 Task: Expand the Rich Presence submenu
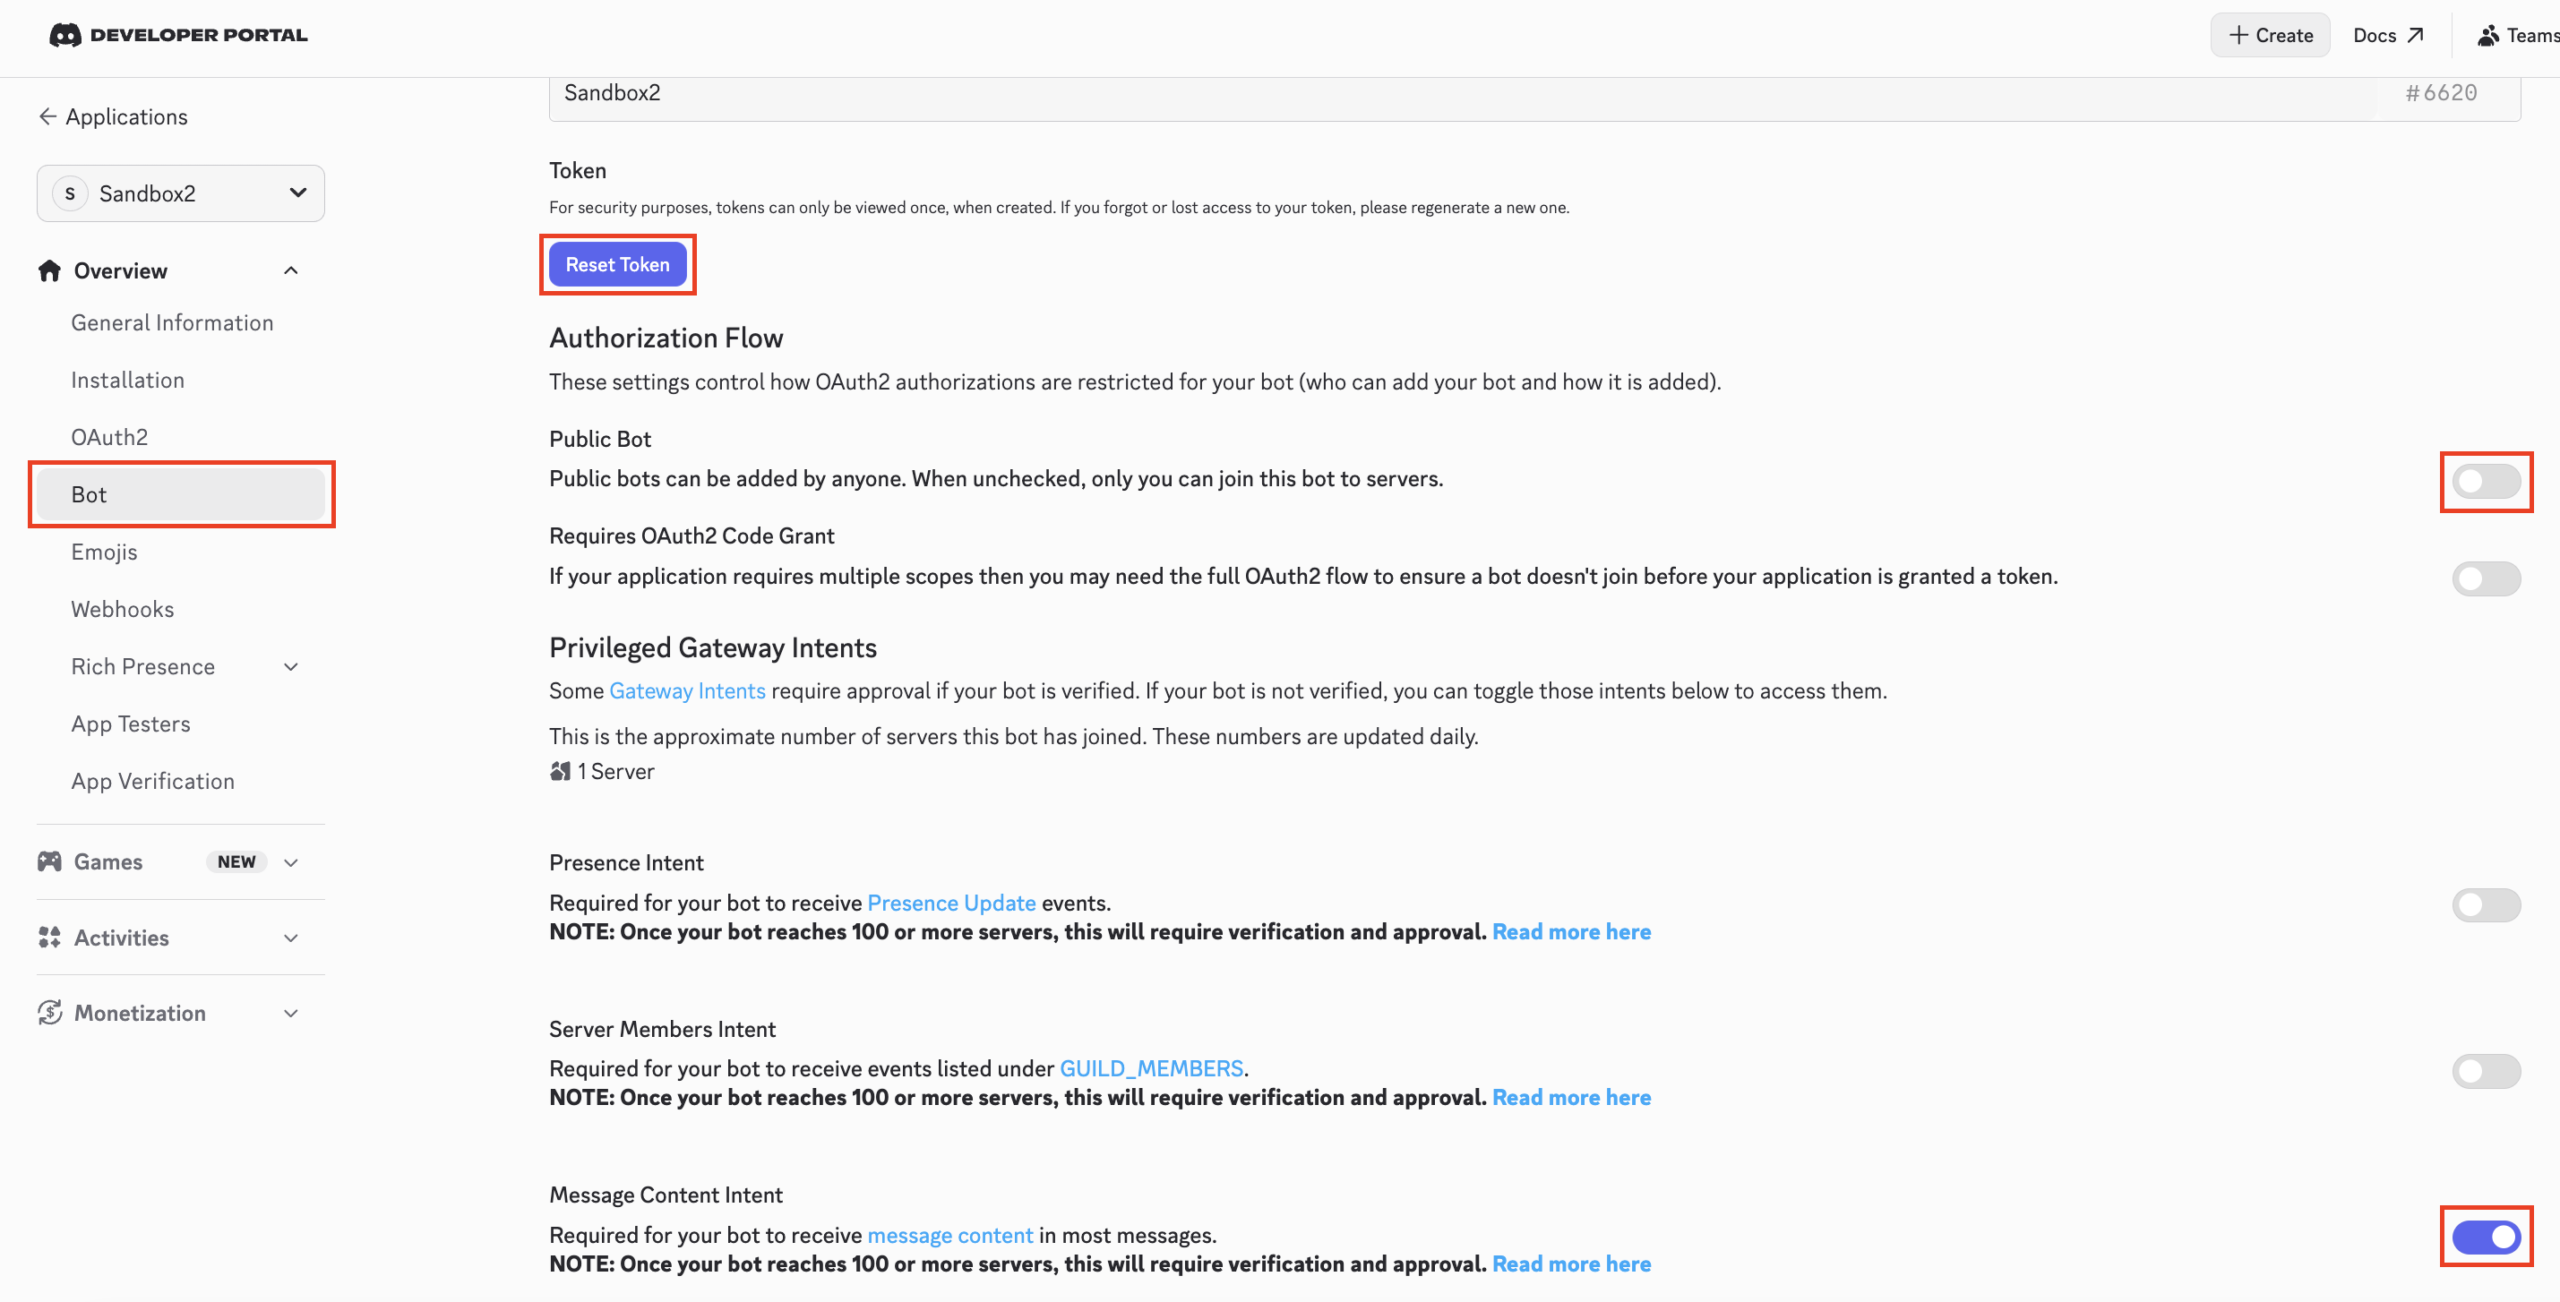pos(291,667)
